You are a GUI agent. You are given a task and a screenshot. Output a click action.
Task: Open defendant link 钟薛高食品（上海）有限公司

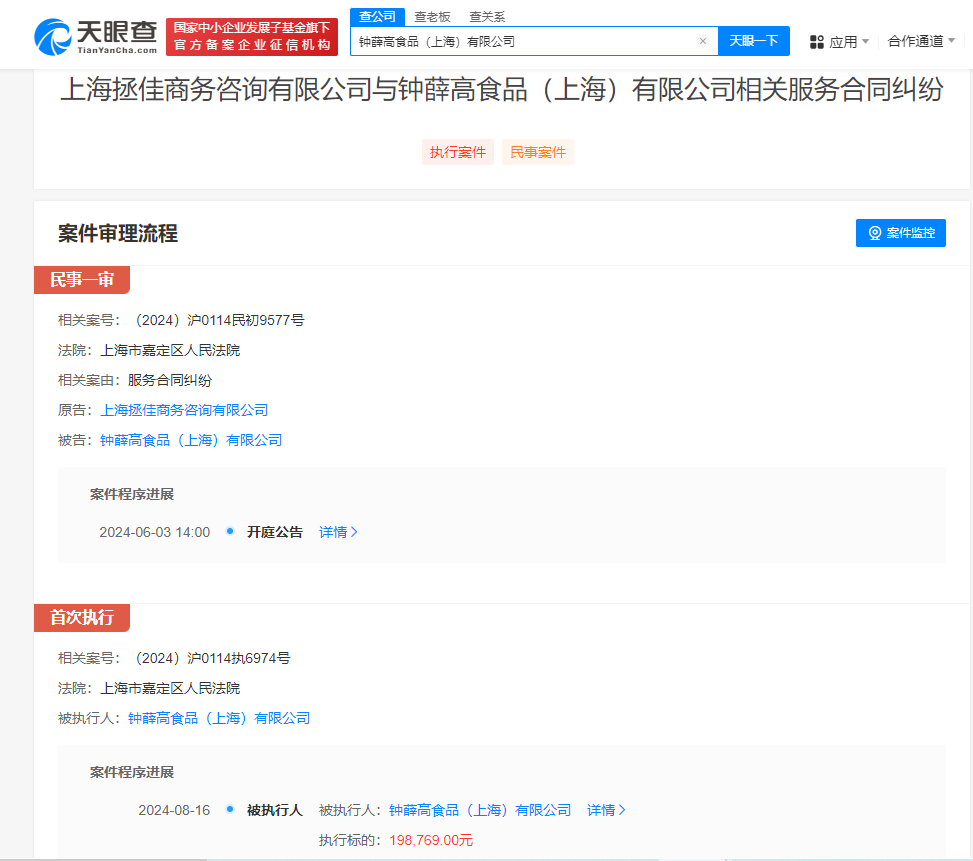click(191, 440)
